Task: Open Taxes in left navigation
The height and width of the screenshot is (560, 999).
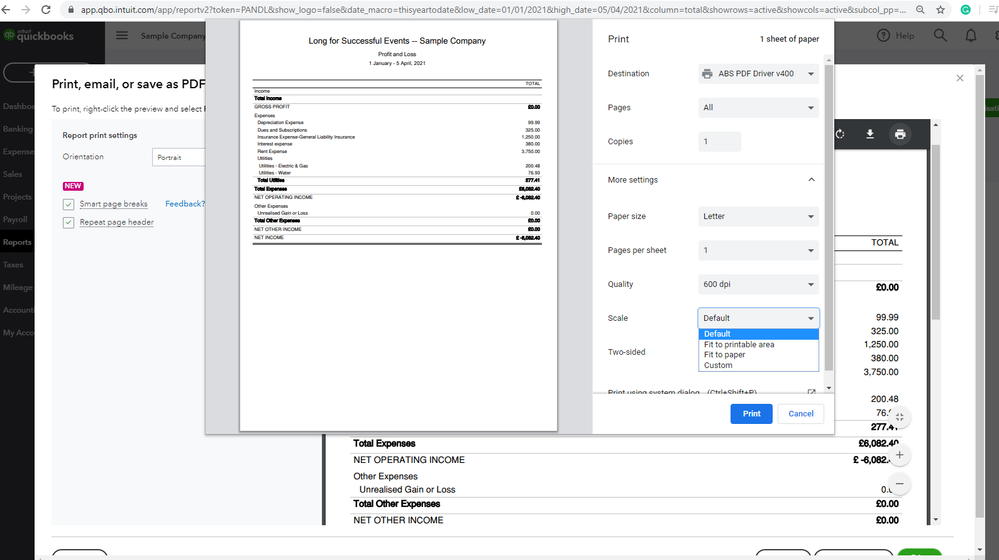Action: pos(13,264)
